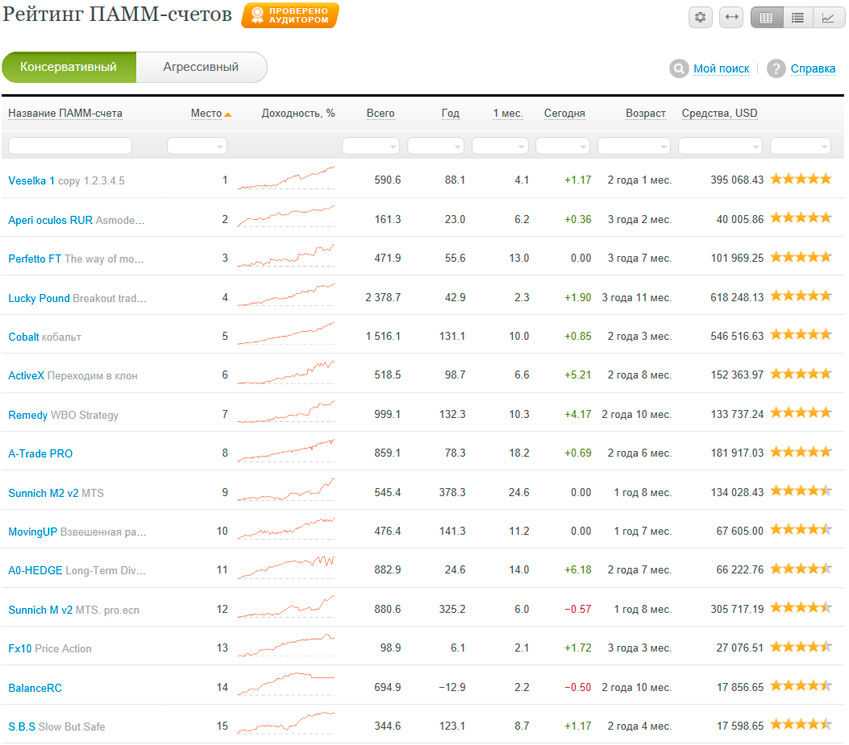This screenshot has height=745, width=849.
Task: Open the Место filter dropdown
Action: point(197,146)
